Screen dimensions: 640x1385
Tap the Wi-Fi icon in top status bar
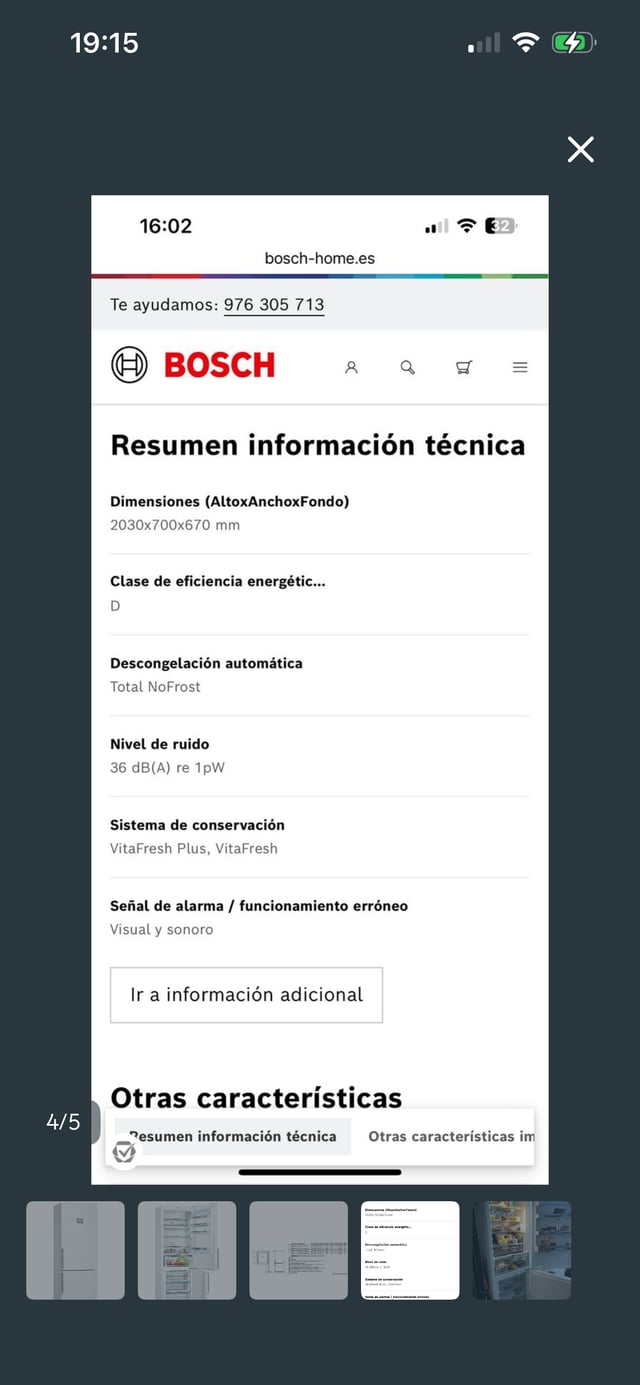click(x=525, y=42)
